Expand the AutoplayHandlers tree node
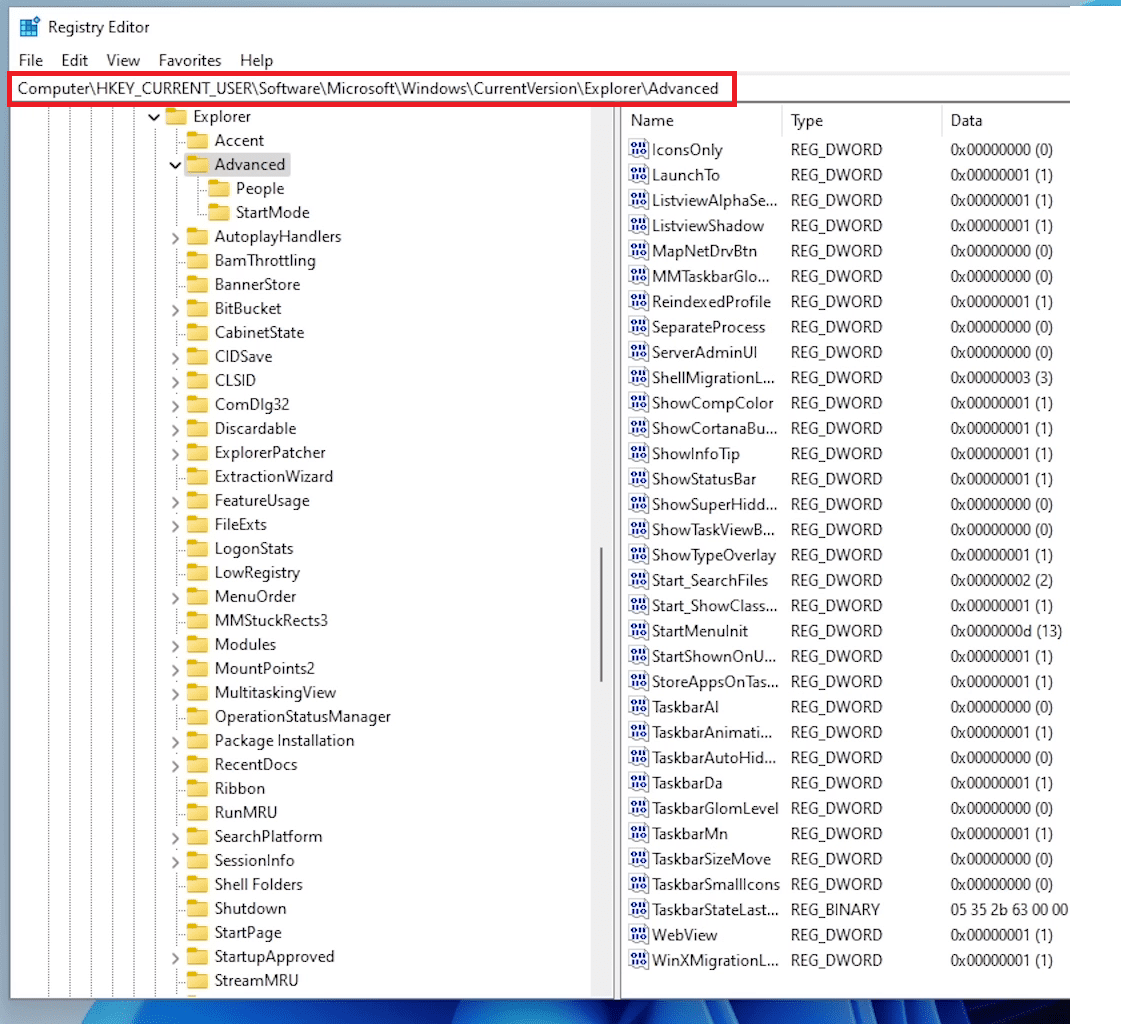This screenshot has width=1121, height=1024. pos(175,237)
